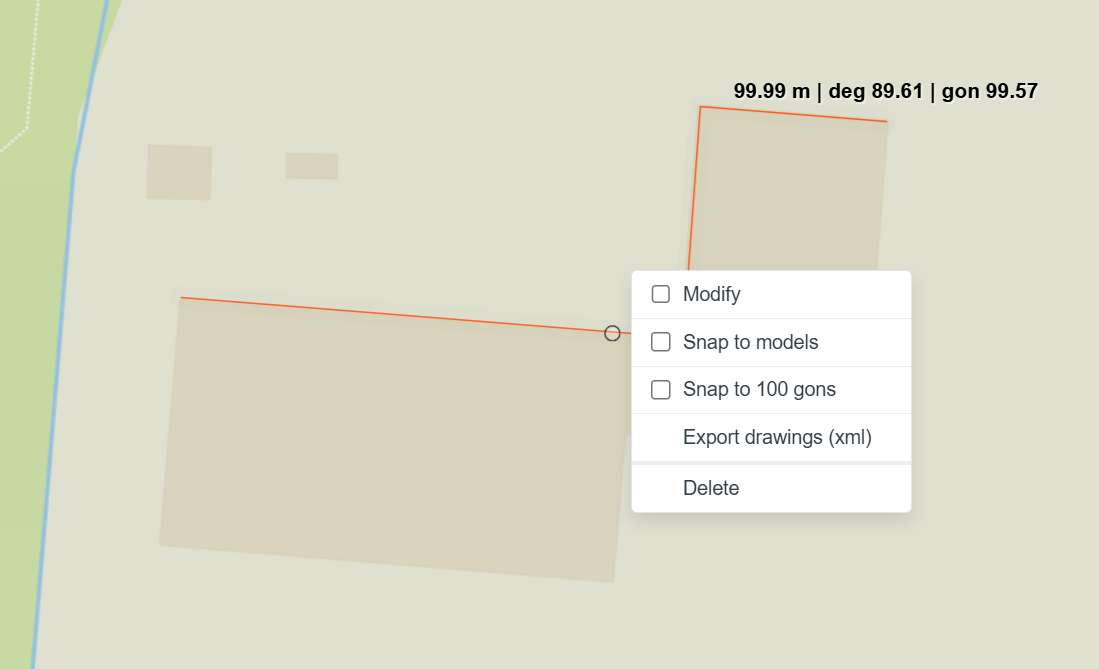Click the measurement label 99.99 m
Viewport: 1099px width, 669px height.
pyautogui.click(x=771, y=91)
